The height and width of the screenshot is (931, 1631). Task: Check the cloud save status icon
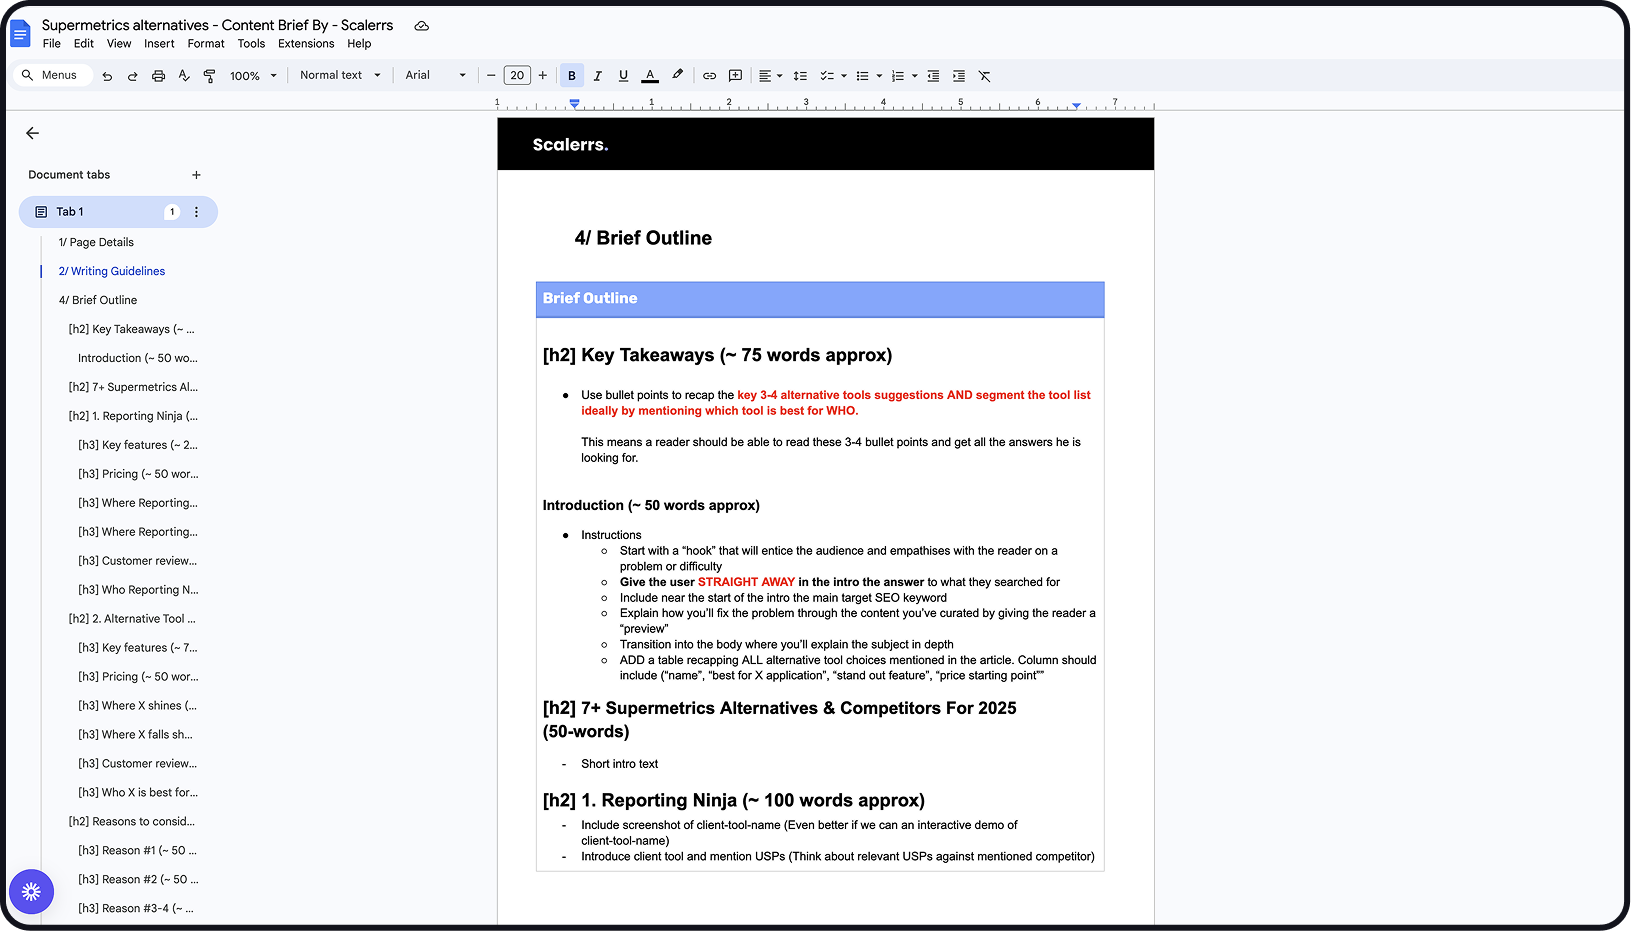click(x=422, y=26)
